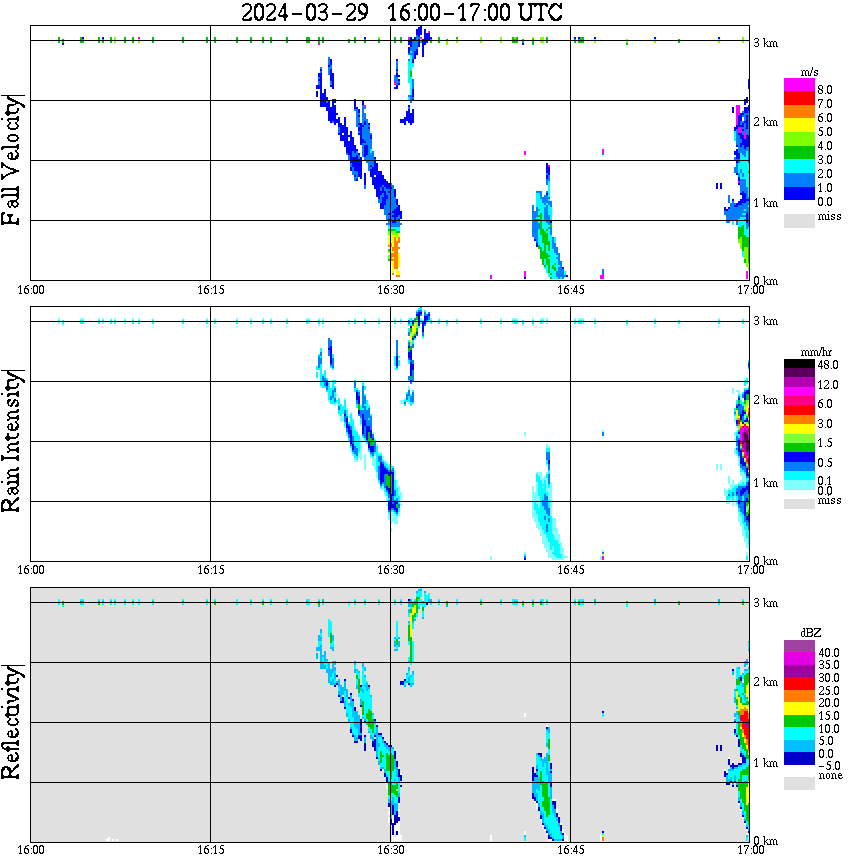Click the 2 km label of Rain Intensity plot

click(765, 400)
